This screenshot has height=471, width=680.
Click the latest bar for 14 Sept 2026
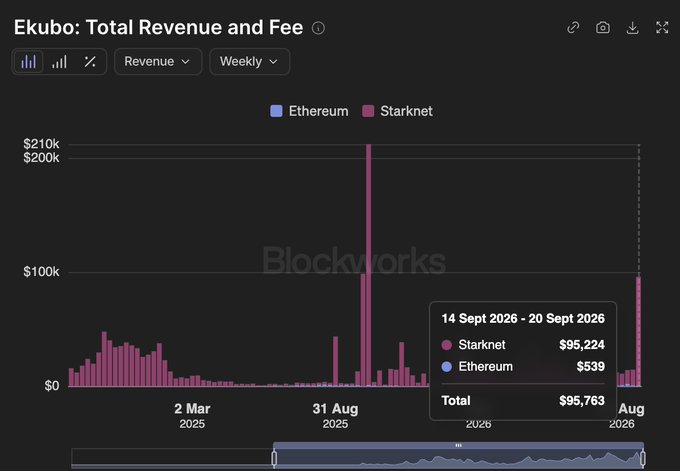tap(638, 331)
